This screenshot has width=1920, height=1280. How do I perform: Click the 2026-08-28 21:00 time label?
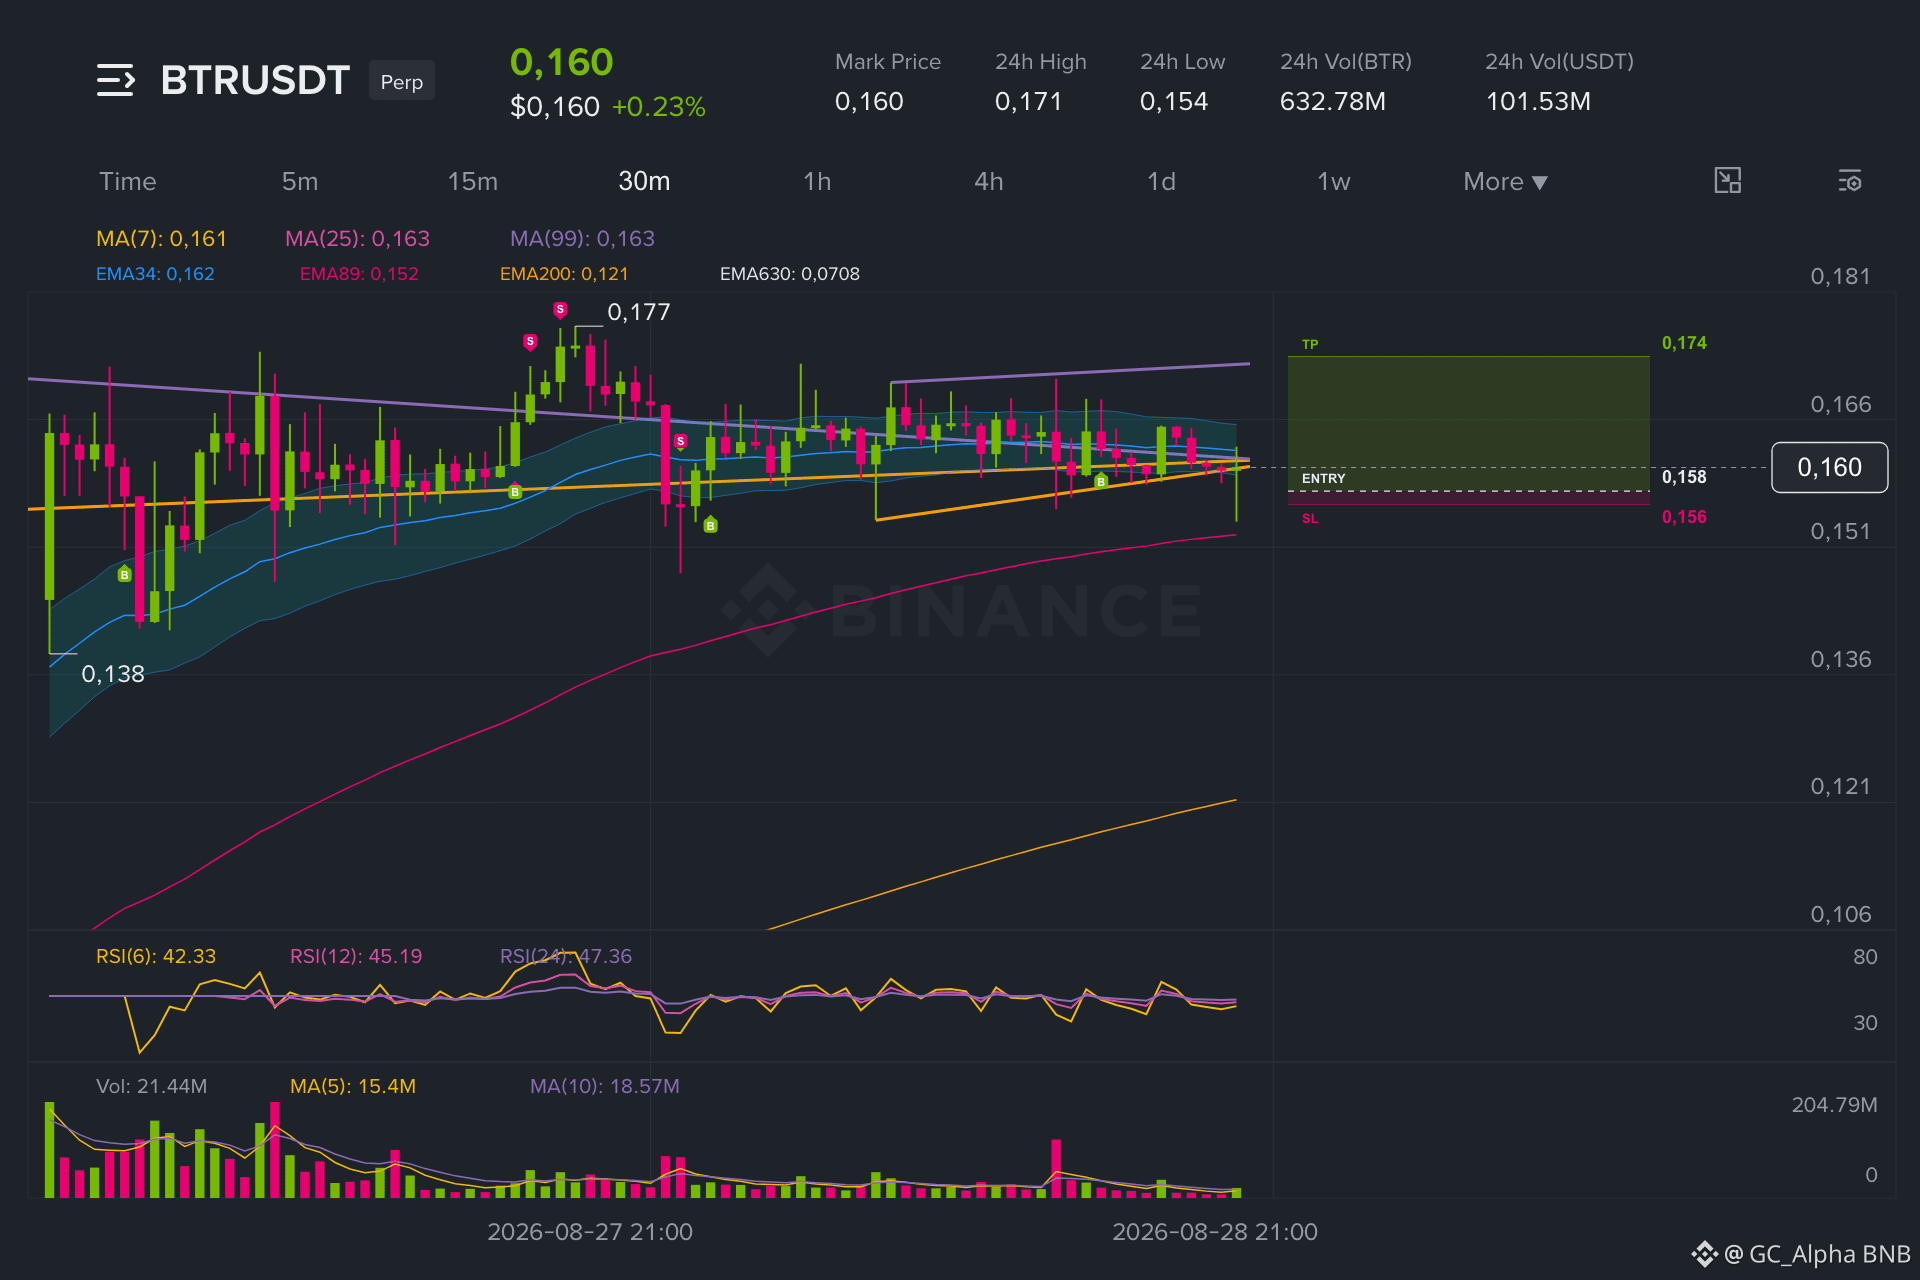coord(1215,1232)
